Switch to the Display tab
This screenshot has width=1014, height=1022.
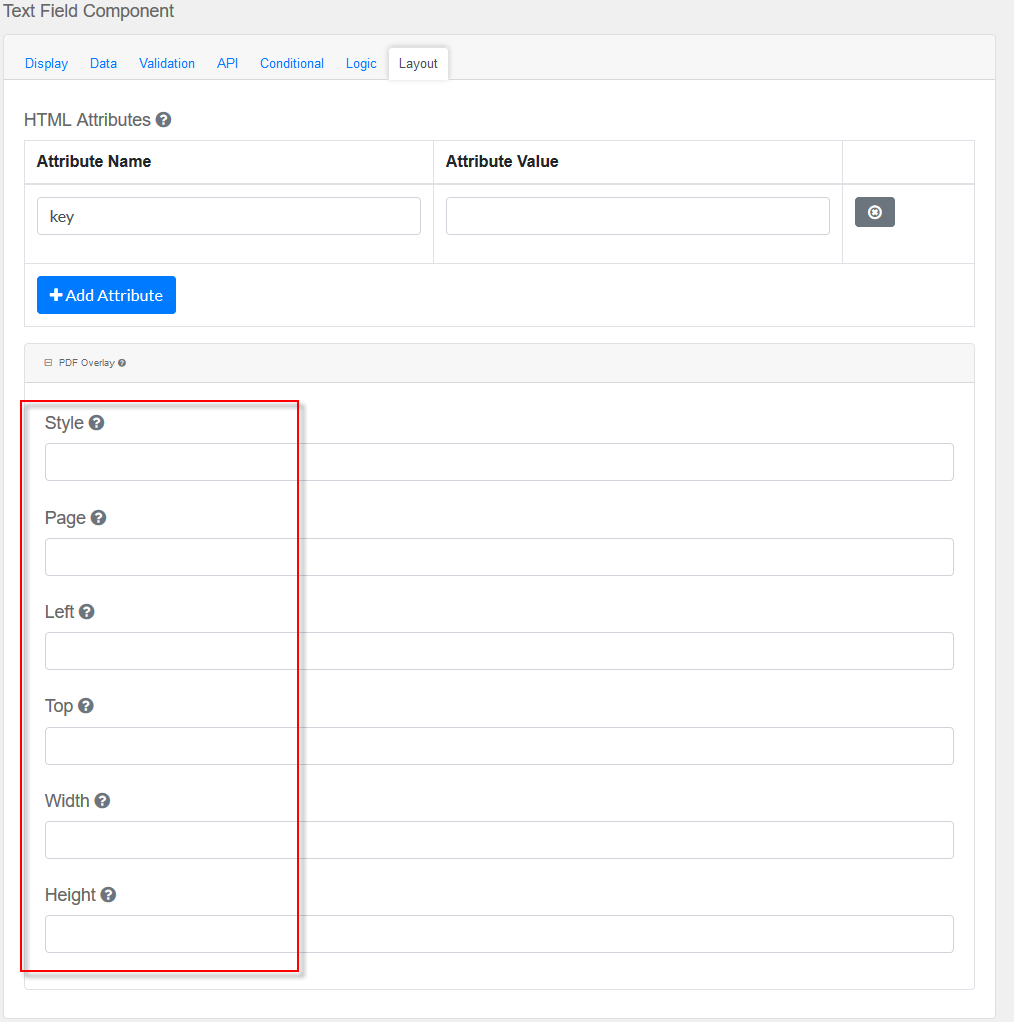[x=46, y=63]
